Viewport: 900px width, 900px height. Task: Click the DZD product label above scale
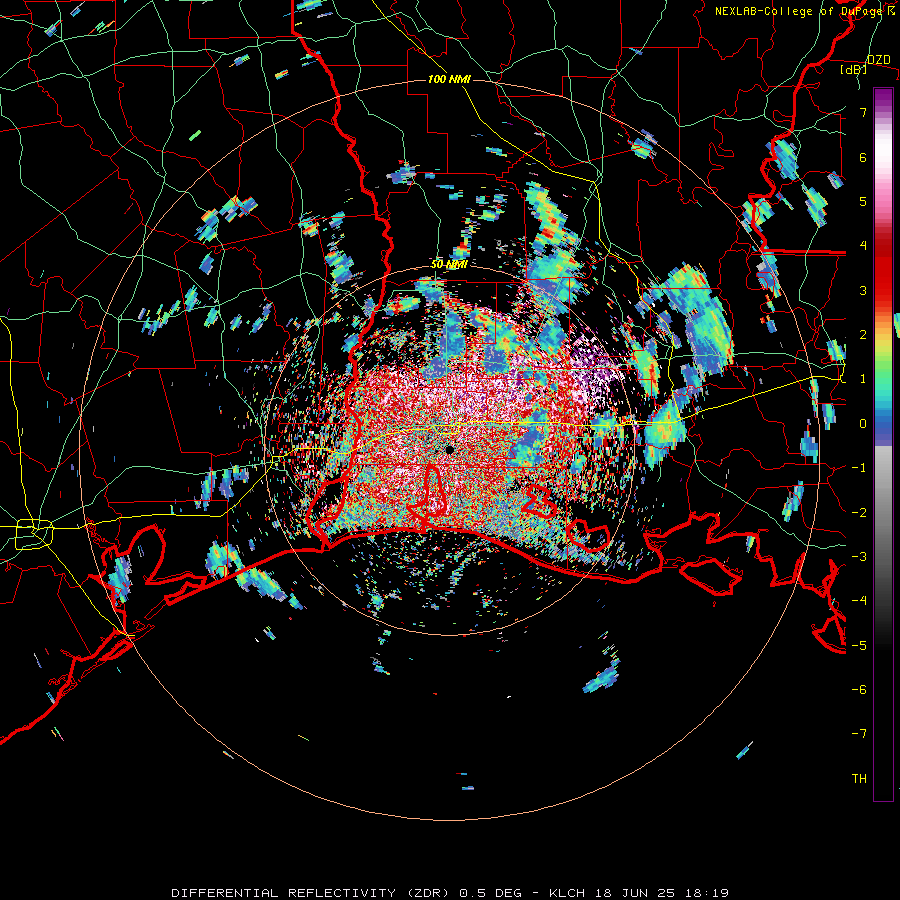[x=878, y=60]
